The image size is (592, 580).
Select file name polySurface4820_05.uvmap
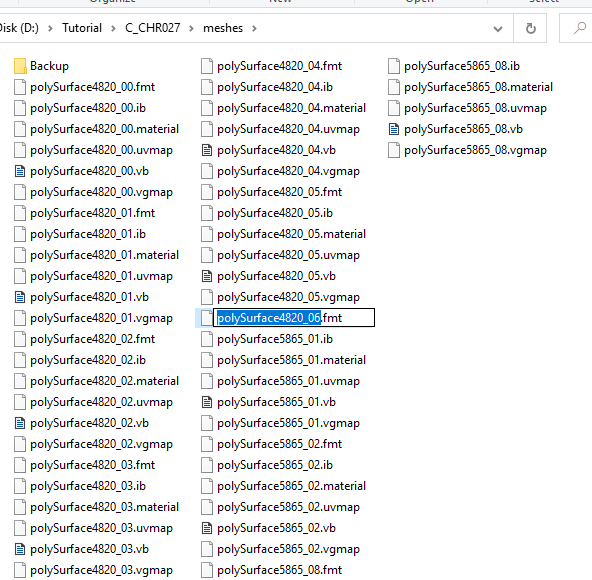click(288, 255)
